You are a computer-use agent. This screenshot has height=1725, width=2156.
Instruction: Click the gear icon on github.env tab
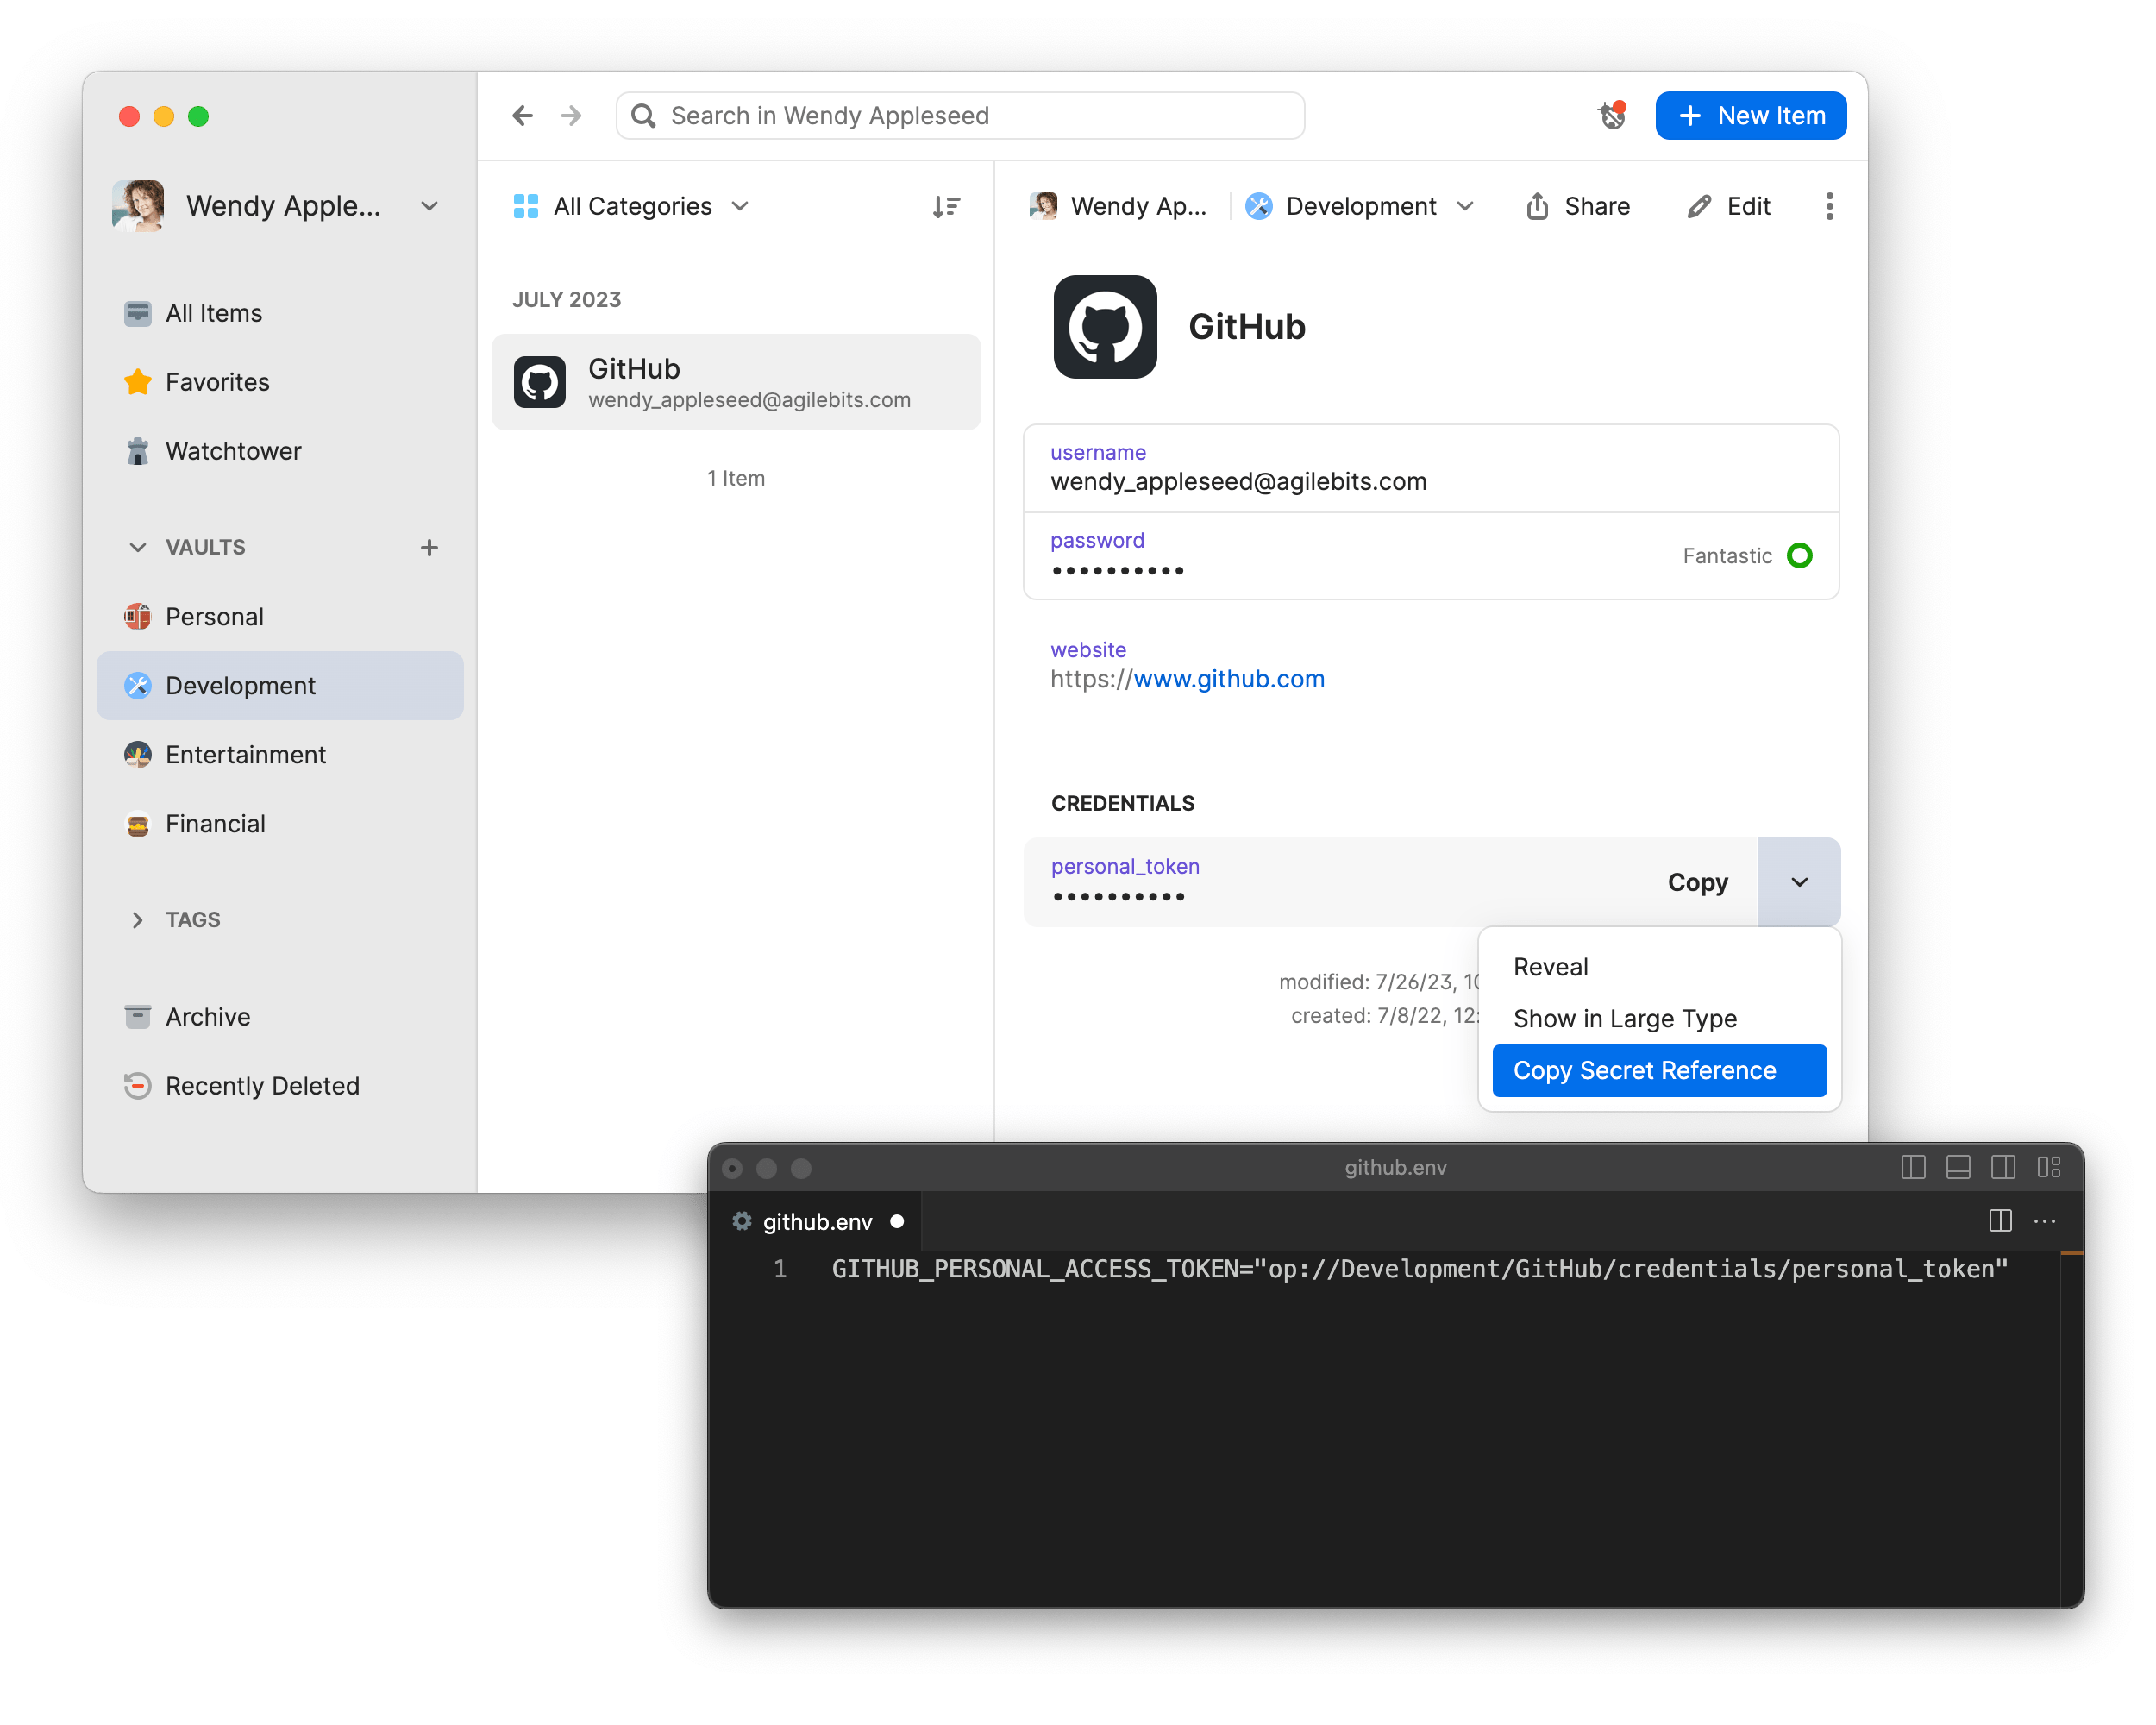[x=741, y=1221]
